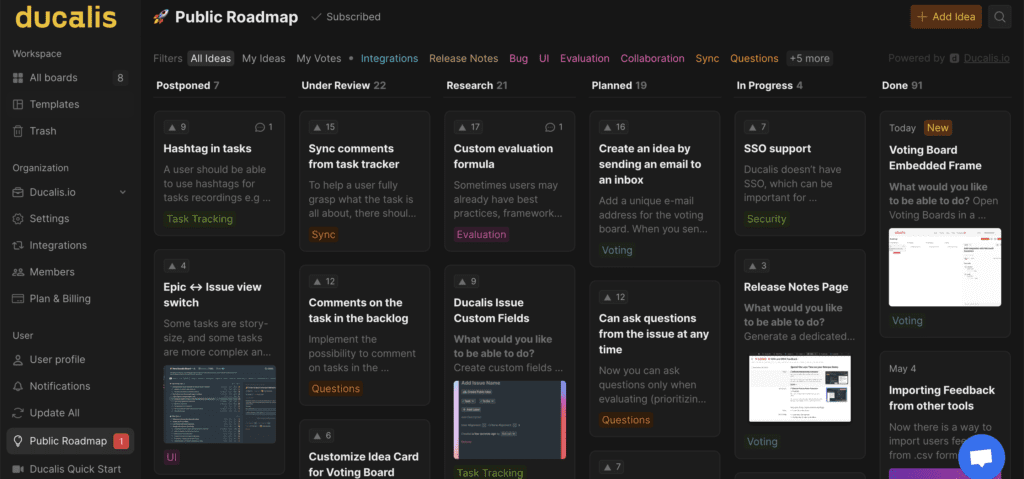Open the Importing Feedback from other tools card
The width and height of the screenshot is (1024, 479).
[945, 416]
